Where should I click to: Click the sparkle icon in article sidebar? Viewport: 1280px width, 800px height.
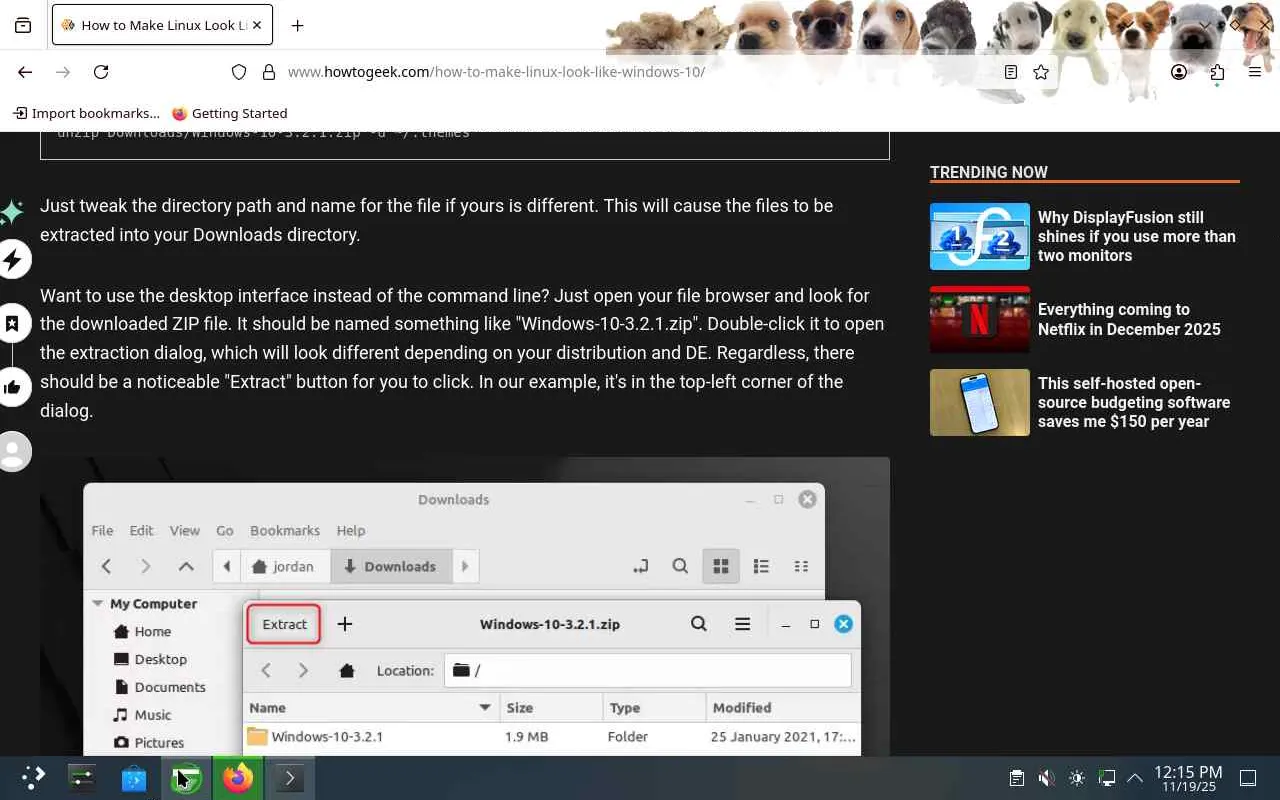(12, 212)
